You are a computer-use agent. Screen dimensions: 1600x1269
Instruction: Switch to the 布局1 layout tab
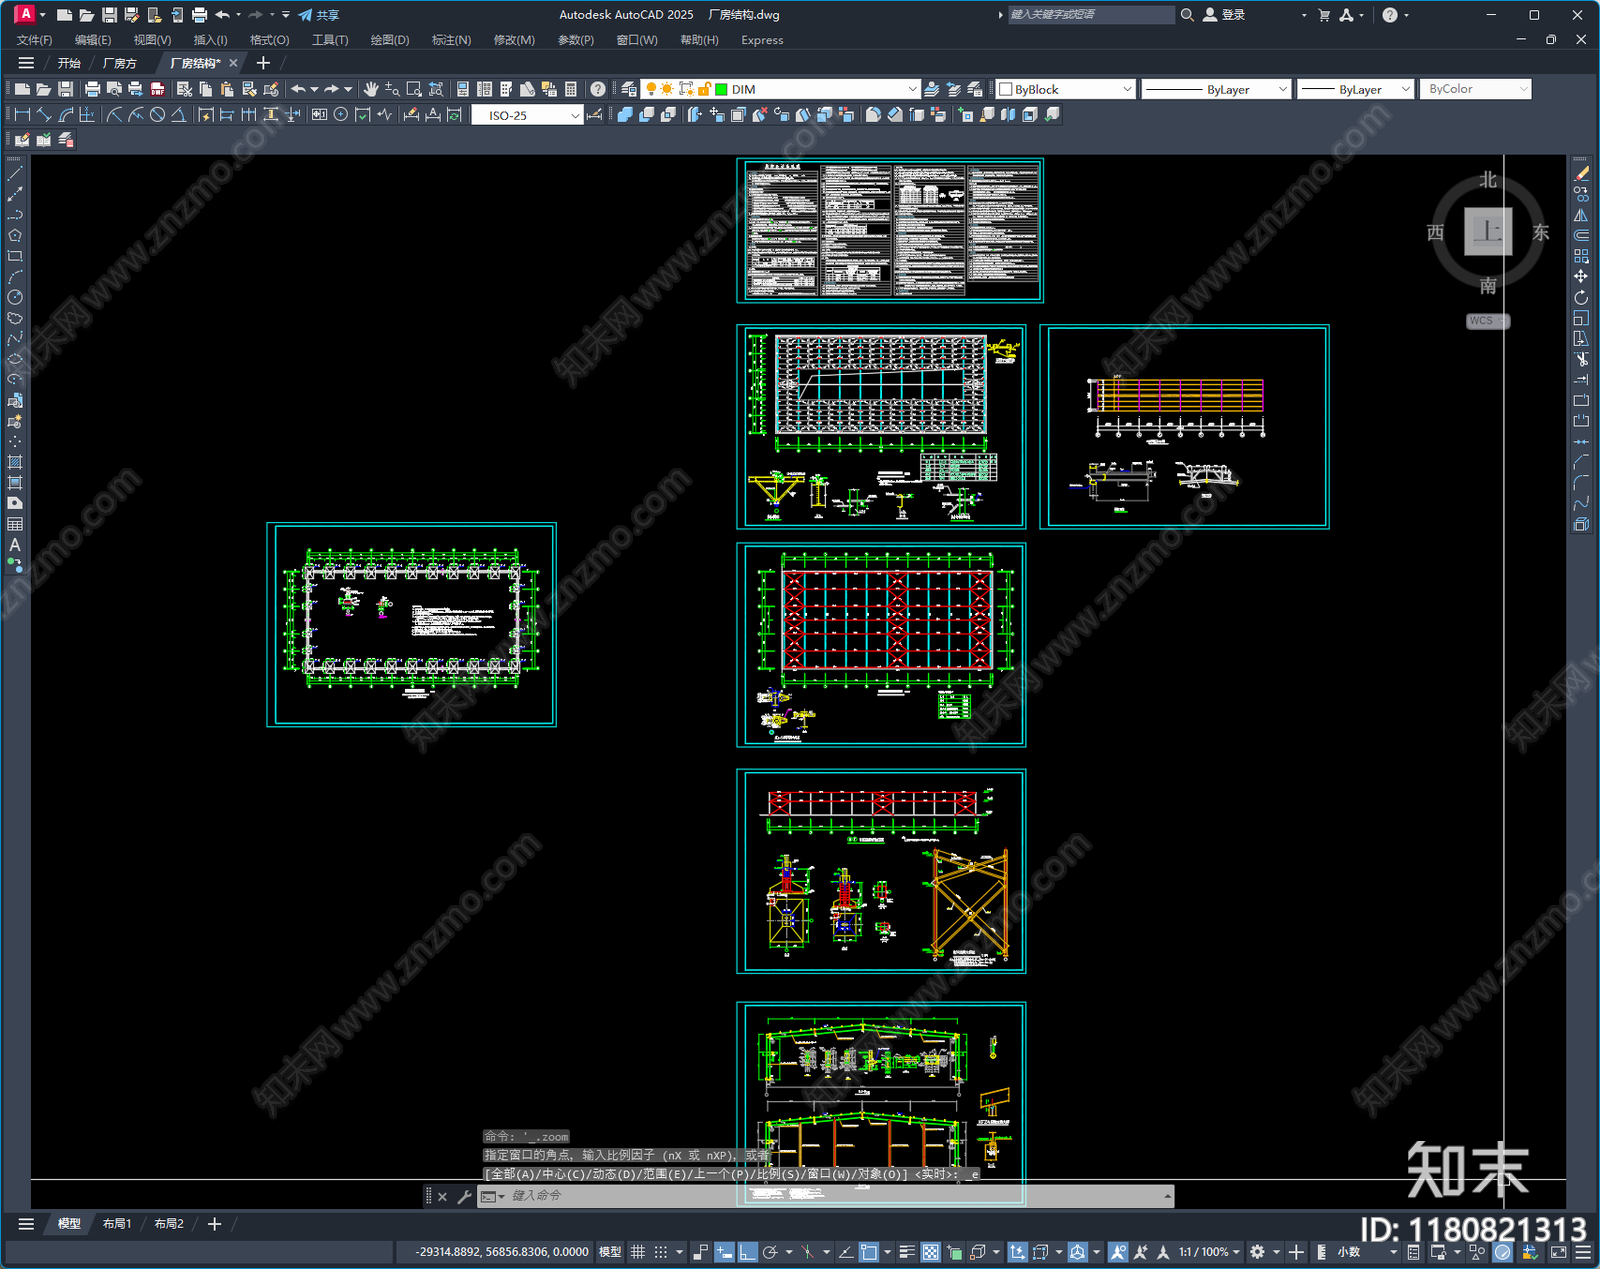tap(116, 1224)
